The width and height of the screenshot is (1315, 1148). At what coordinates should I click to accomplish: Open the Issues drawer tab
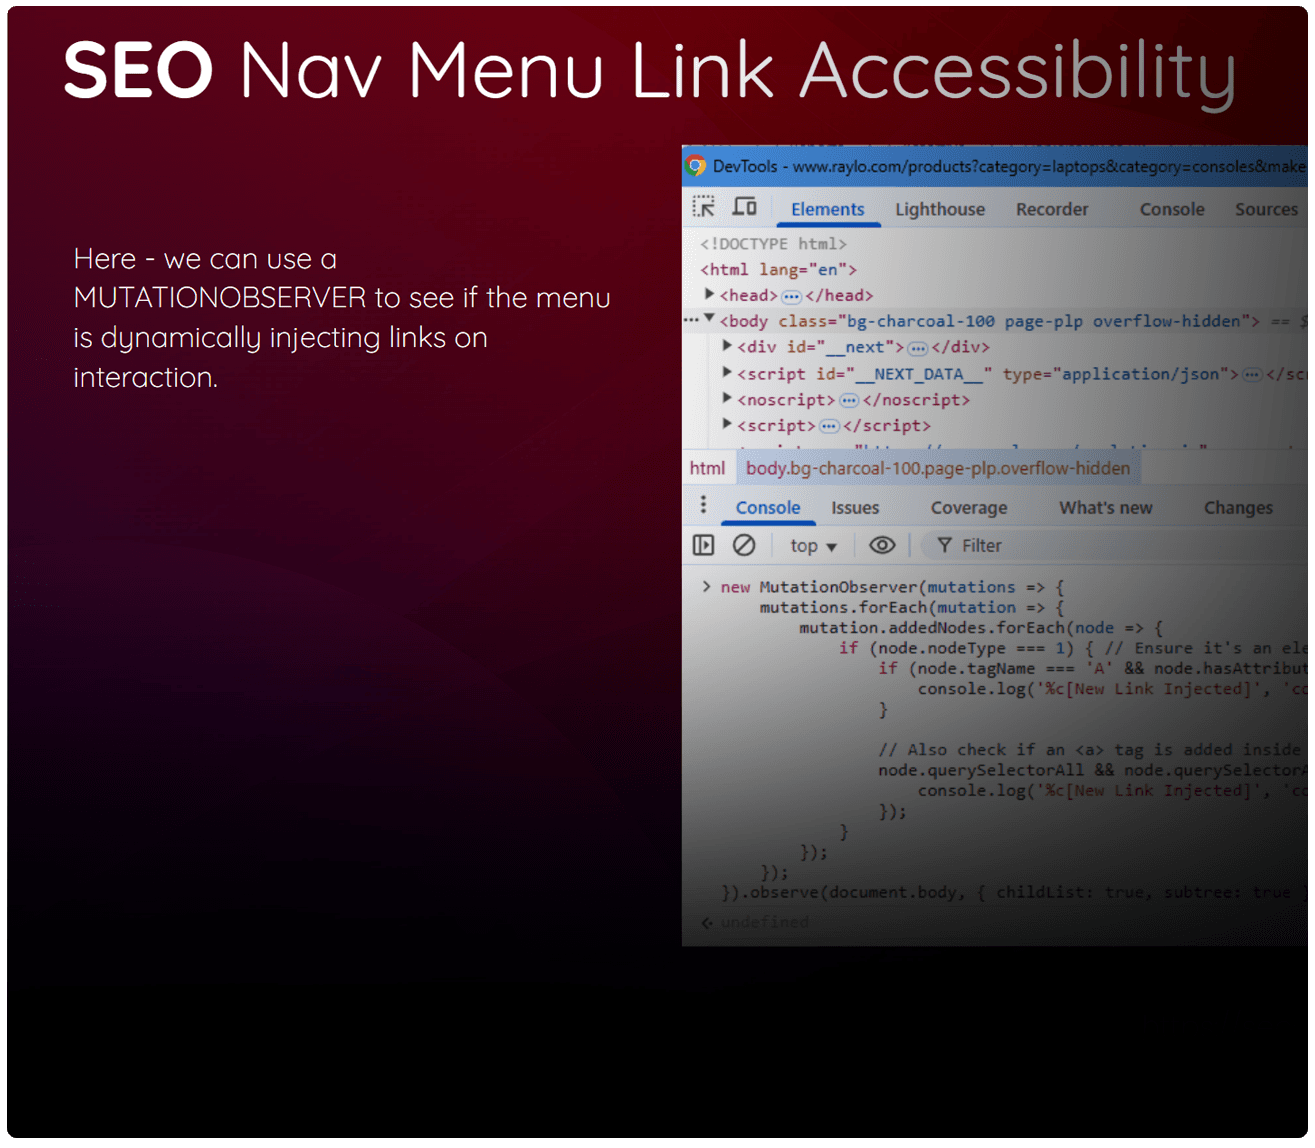pos(855,508)
